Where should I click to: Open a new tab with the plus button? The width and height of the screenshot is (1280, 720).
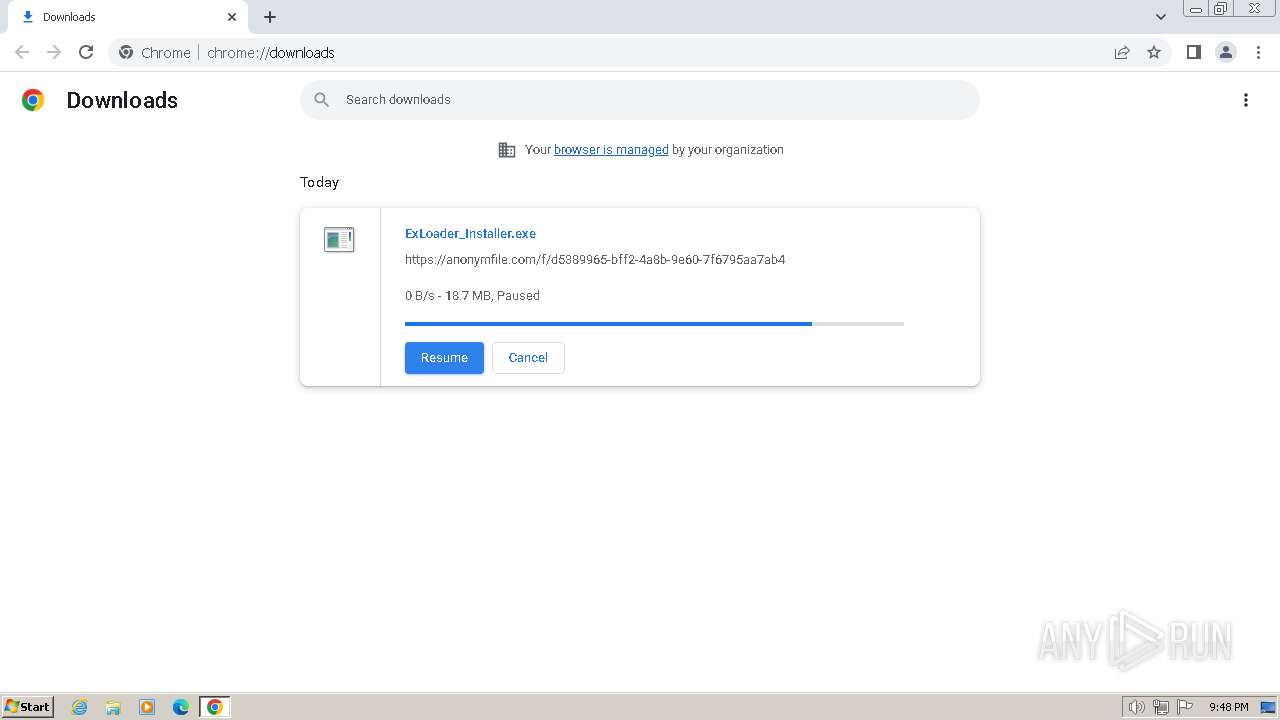[x=270, y=17]
